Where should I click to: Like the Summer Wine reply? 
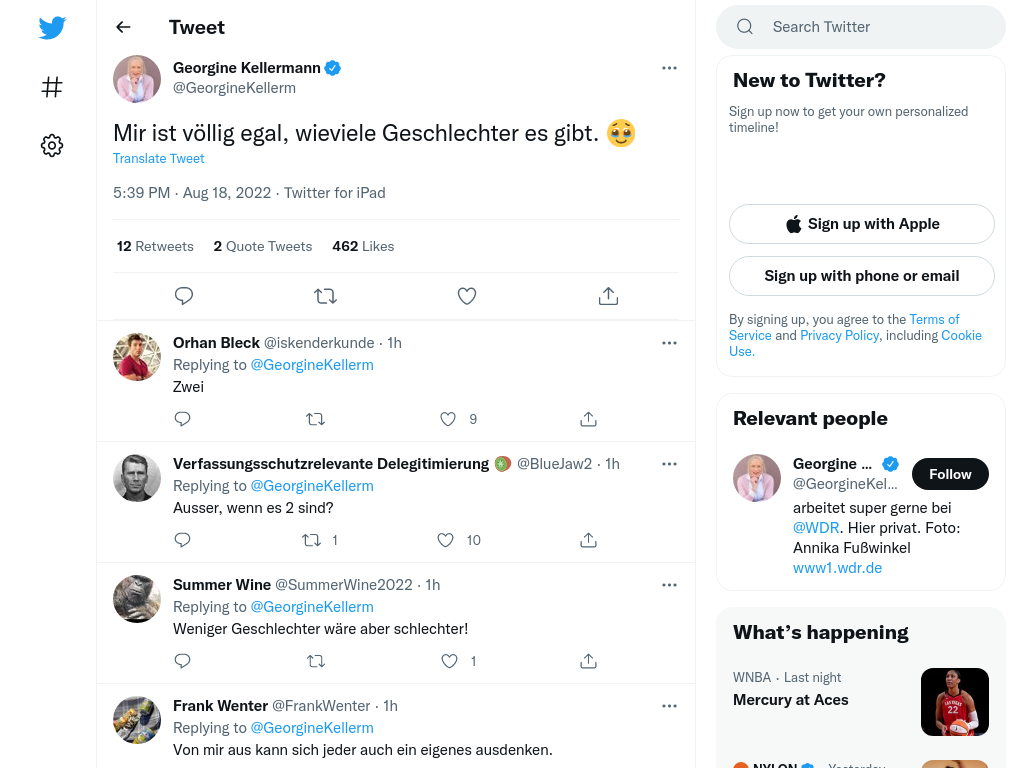coord(449,661)
